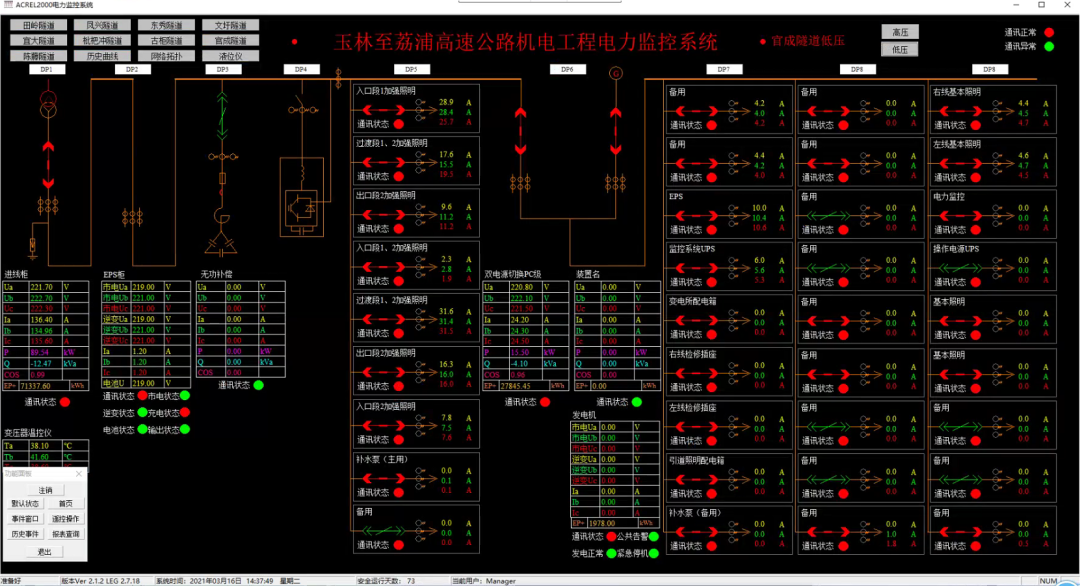Image resolution: width=1080 pixels, height=586 pixels.
Task: Toggle the DP6 generator breaker
Action: pos(616,131)
